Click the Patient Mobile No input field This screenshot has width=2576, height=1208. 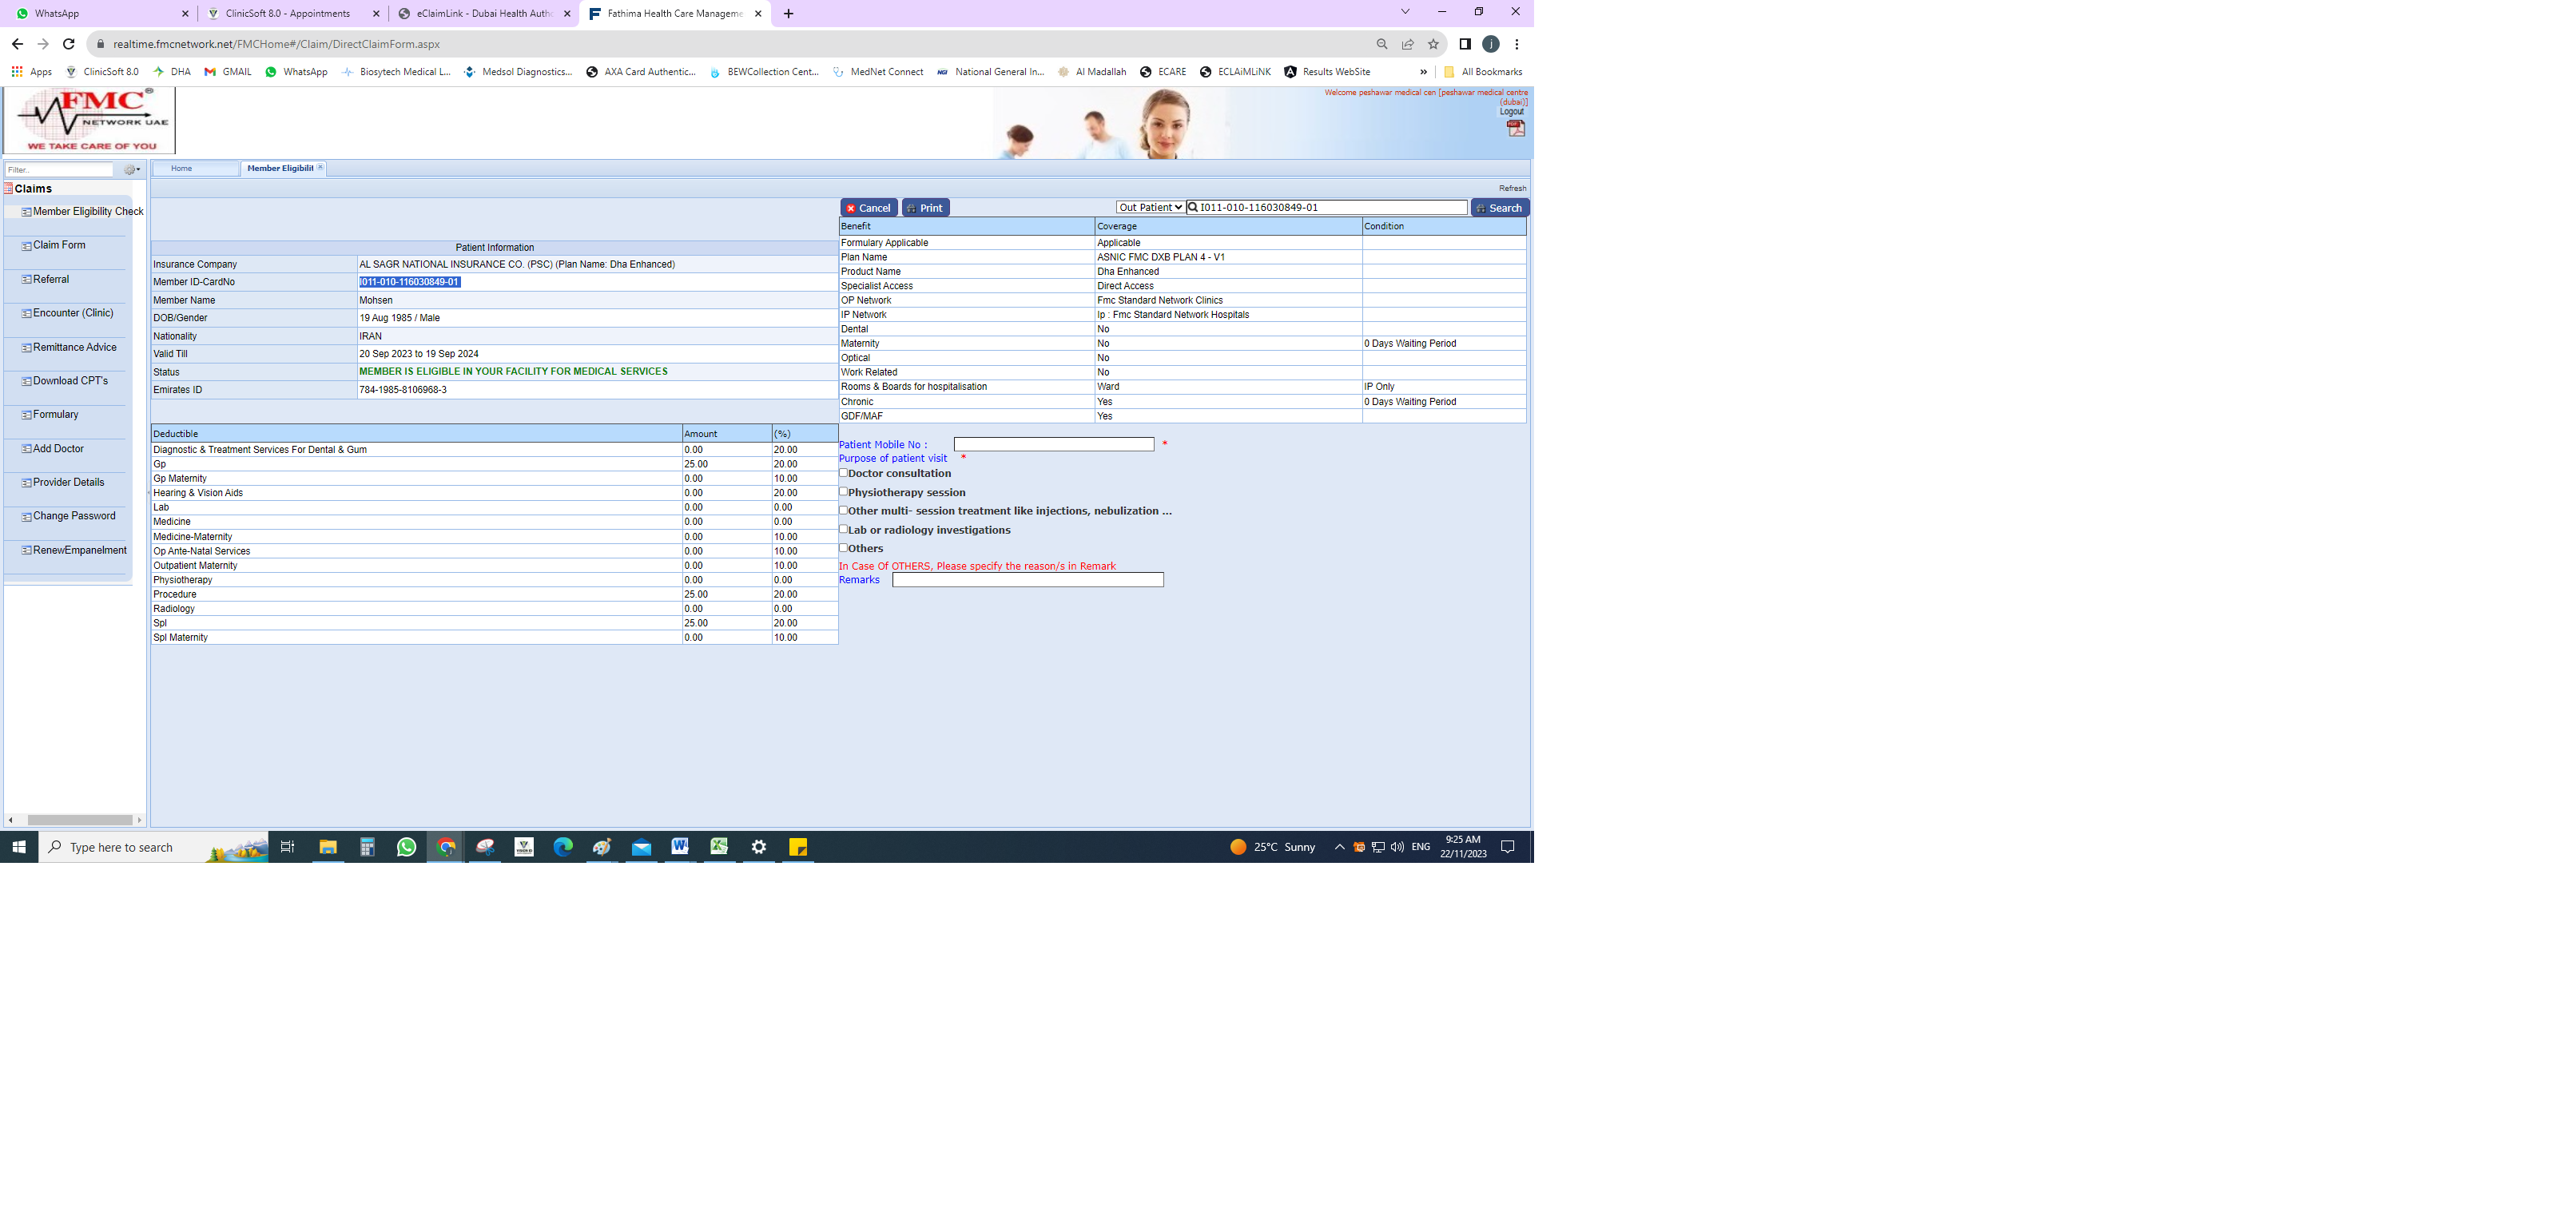point(1053,444)
